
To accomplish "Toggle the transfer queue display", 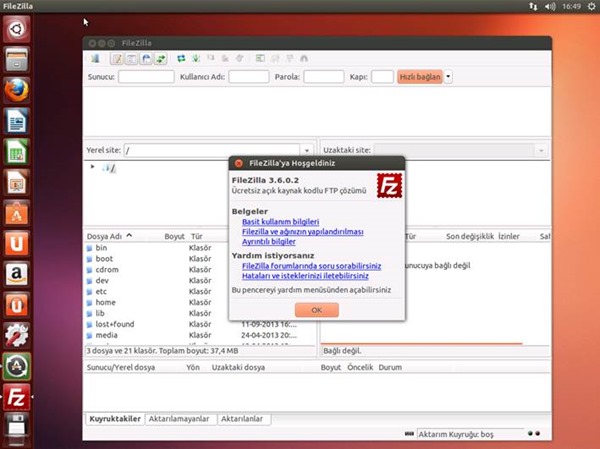I will tap(160, 59).
